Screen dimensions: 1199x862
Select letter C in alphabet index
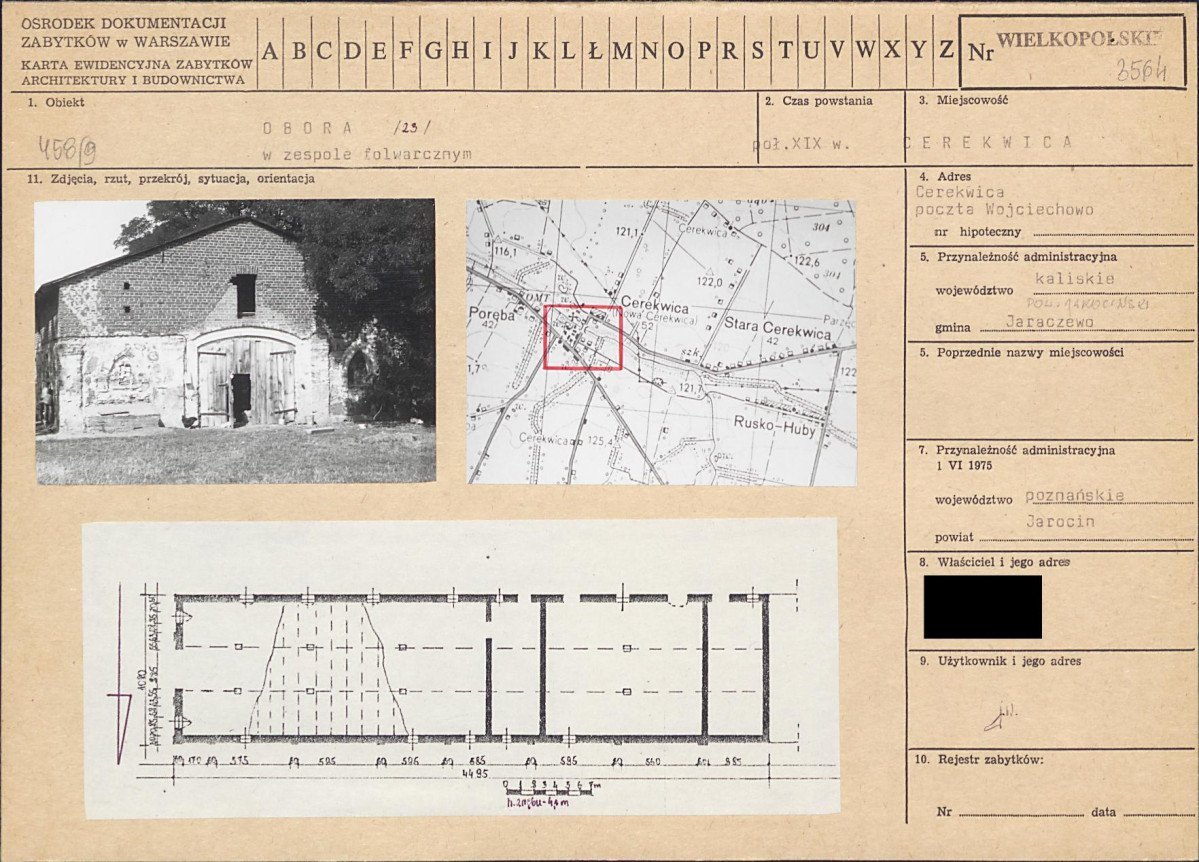325,51
